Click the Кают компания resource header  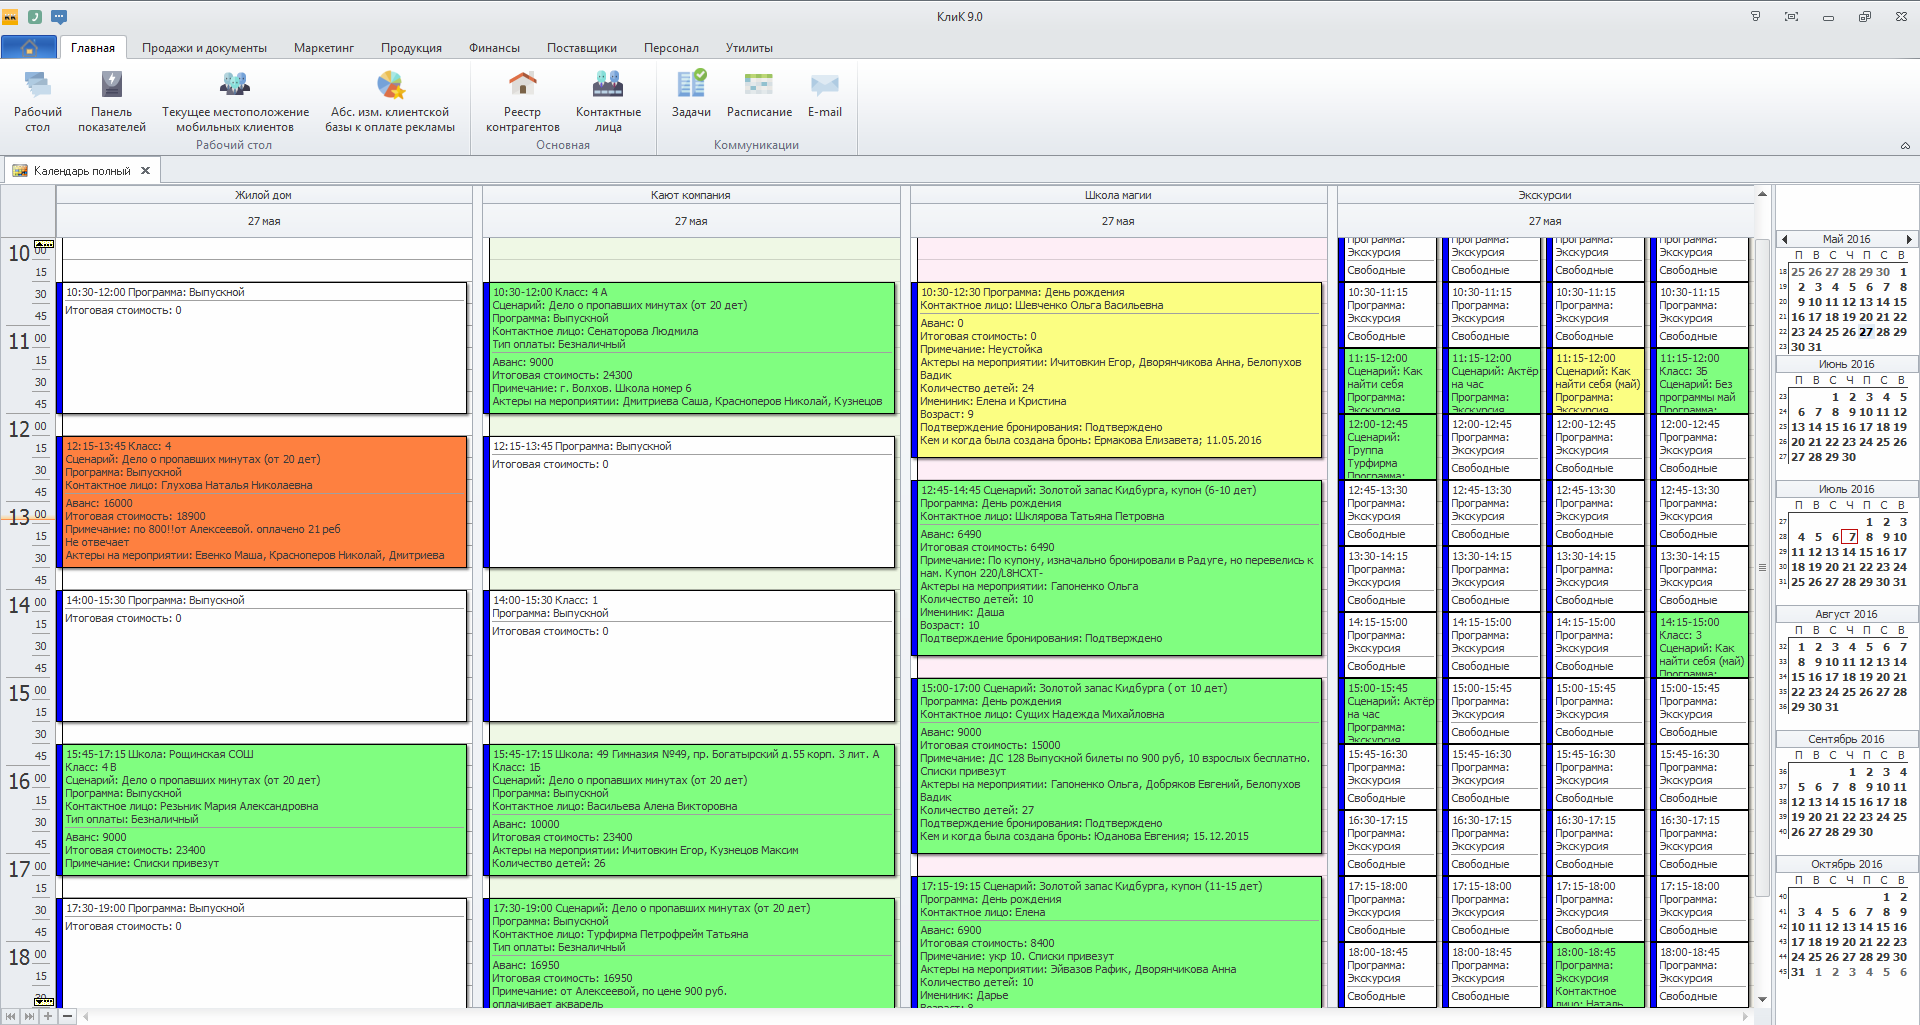[x=691, y=195]
